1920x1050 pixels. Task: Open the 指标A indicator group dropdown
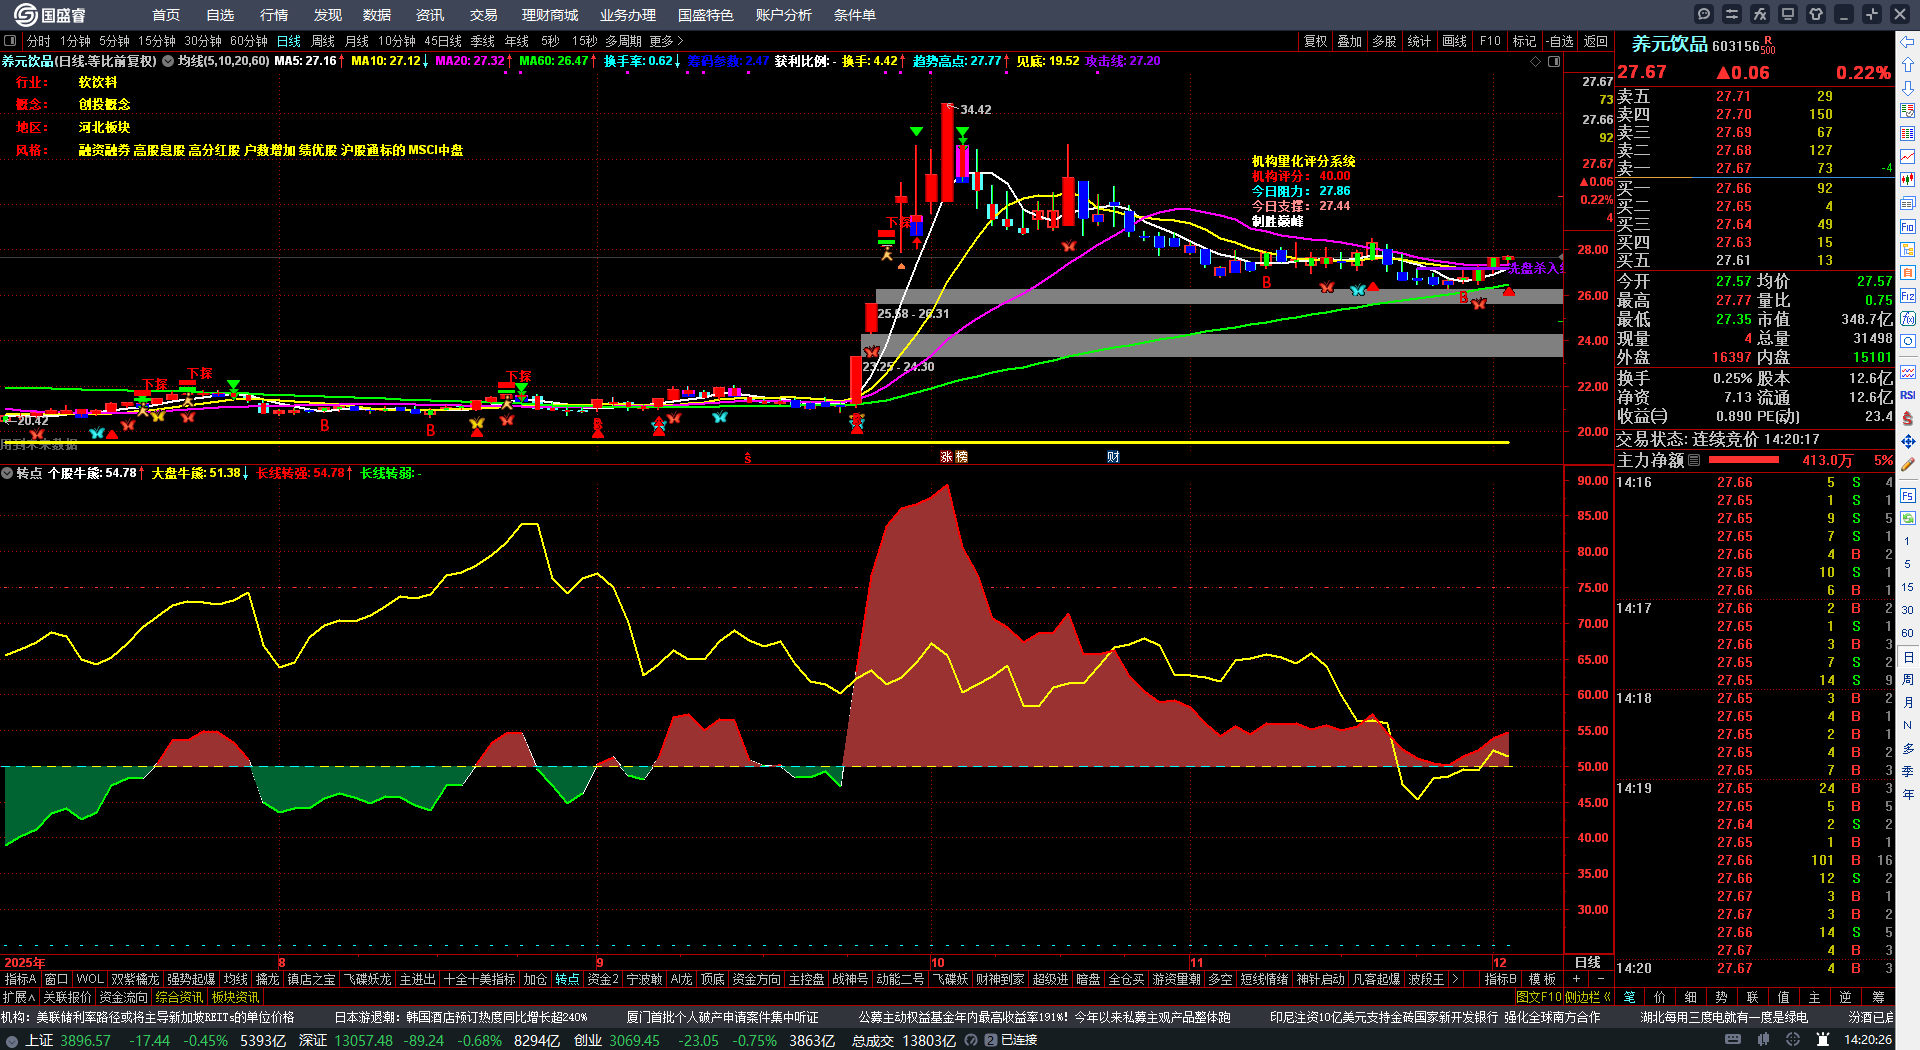click(x=20, y=979)
